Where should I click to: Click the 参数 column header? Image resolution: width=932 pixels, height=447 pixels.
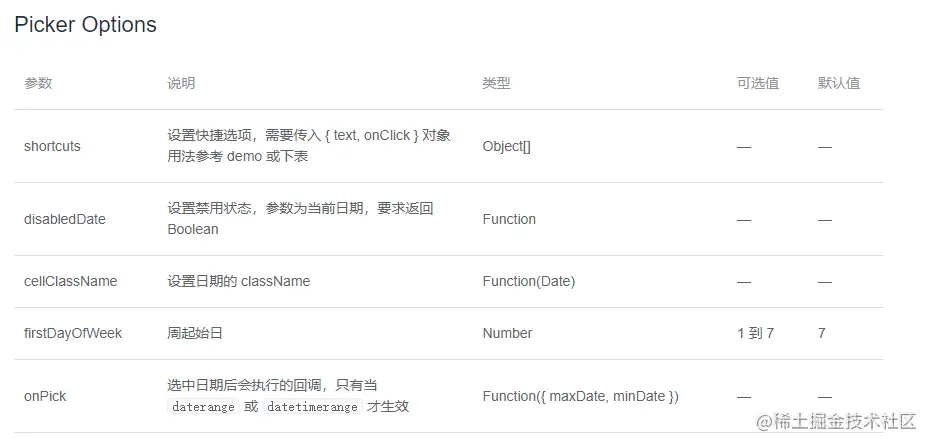point(38,83)
